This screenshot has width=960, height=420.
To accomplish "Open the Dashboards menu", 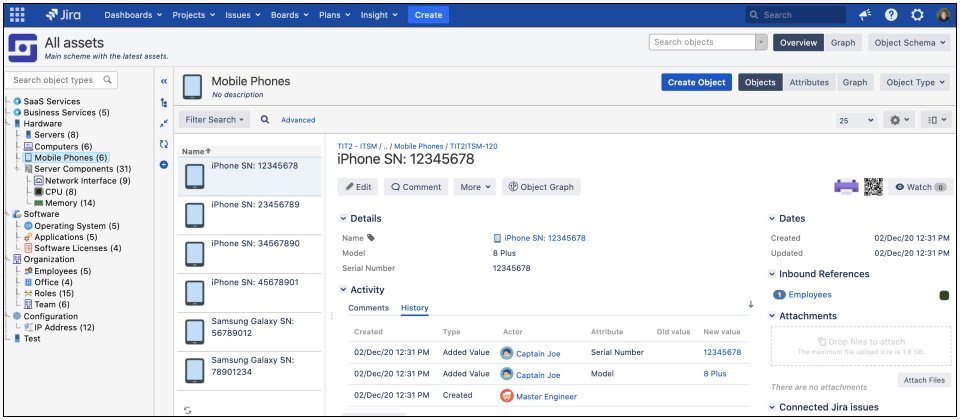I will click(x=133, y=15).
